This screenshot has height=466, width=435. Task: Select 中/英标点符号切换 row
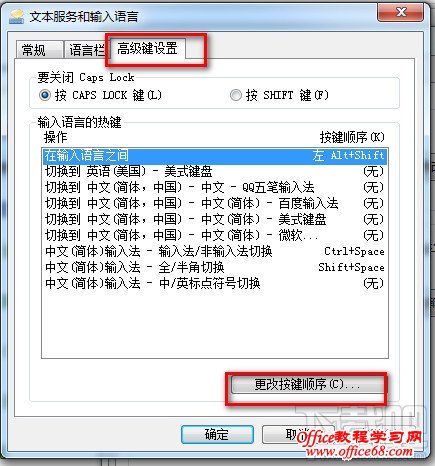click(x=215, y=284)
